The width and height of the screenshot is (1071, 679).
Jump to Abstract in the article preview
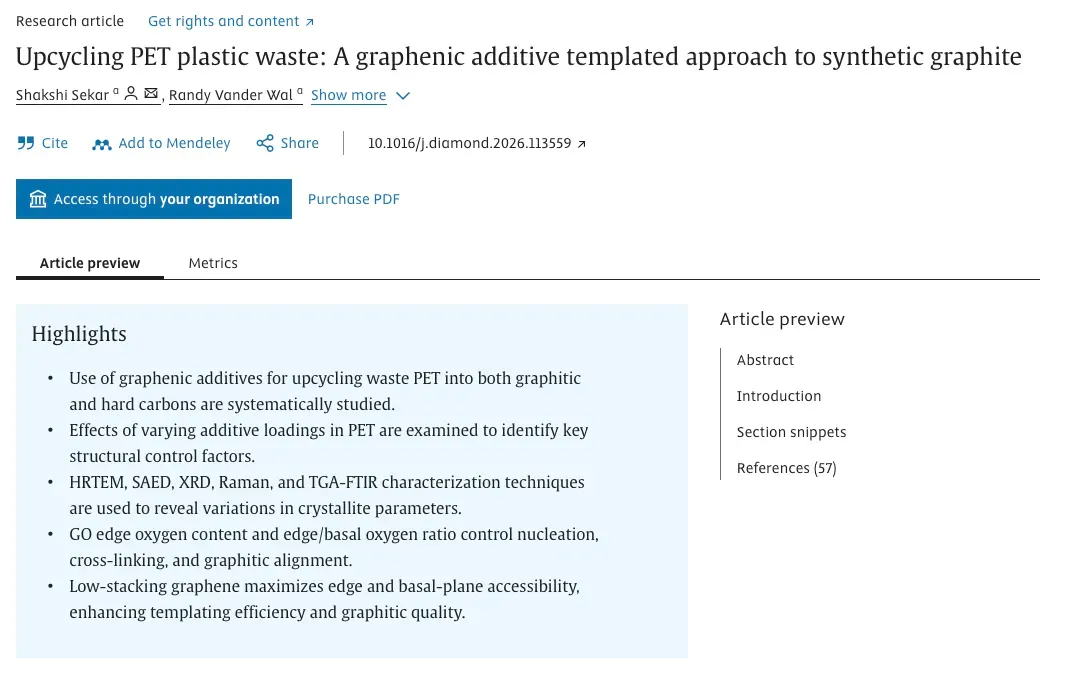[765, 360]
